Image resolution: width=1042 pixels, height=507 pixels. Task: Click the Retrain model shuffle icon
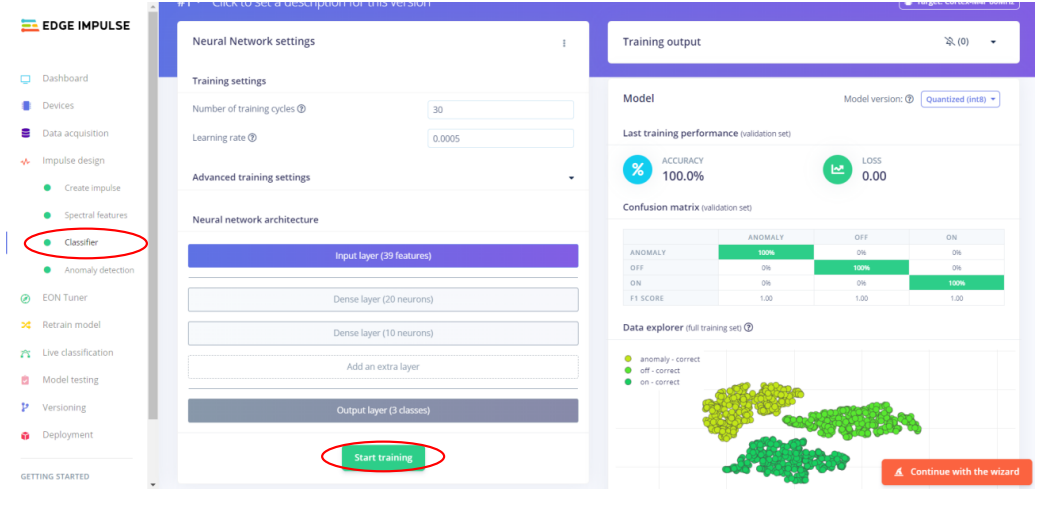point(25,325)
